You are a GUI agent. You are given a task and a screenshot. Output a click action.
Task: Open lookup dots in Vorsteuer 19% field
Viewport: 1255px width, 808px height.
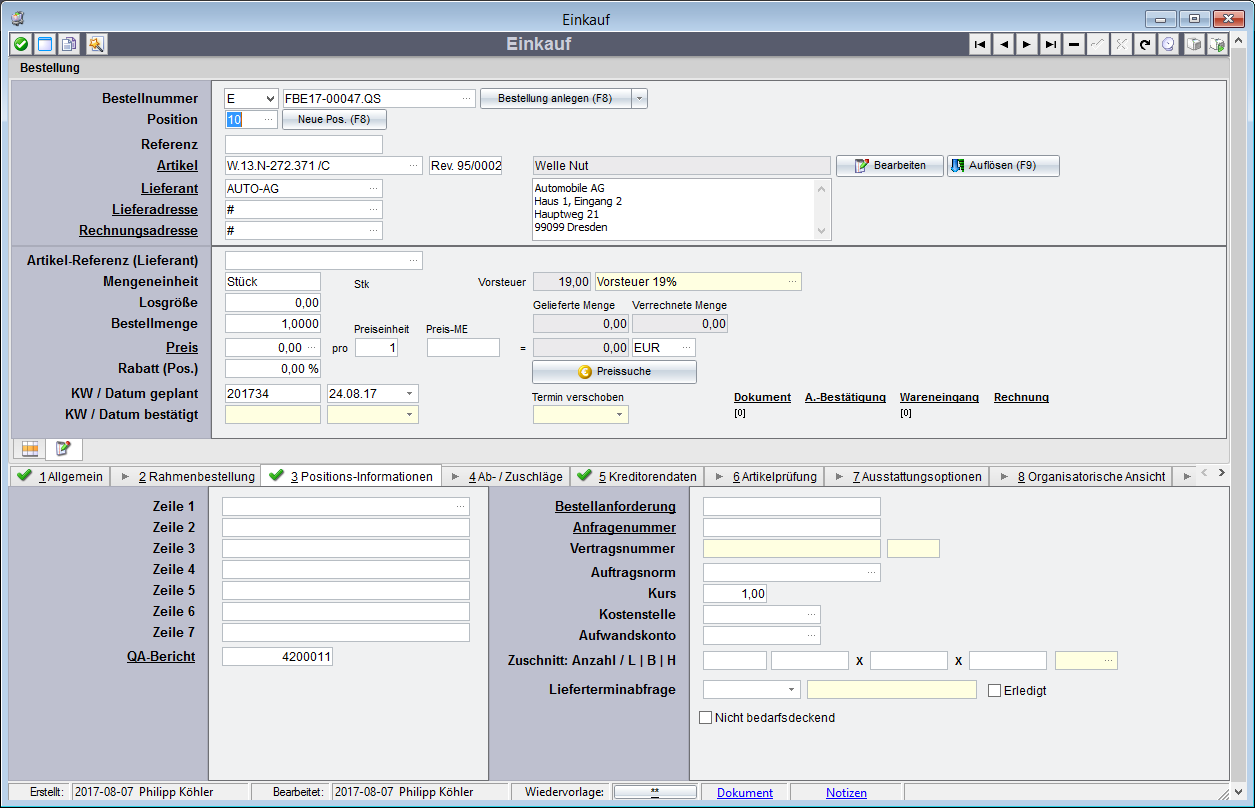[x=793, y=282]
